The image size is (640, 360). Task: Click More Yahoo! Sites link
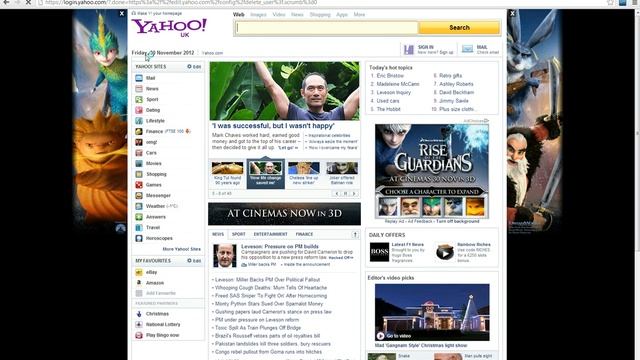[x=182, y=249]
